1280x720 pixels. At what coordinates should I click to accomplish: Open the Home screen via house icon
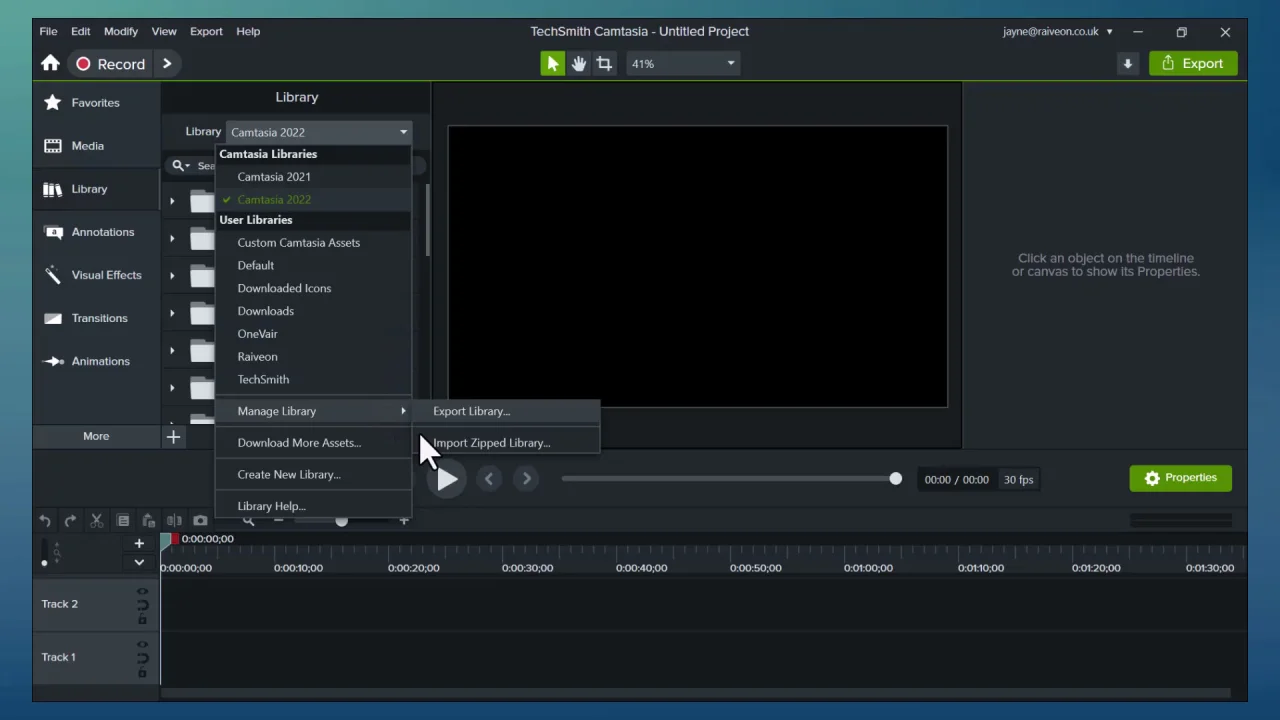coord(50,63)
